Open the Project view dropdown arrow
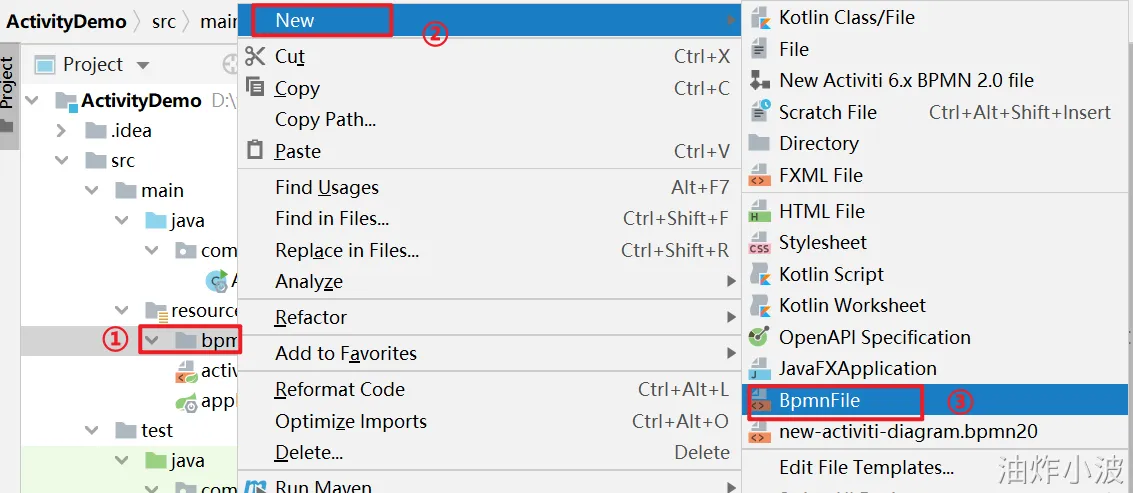This screenshot has height=493, width=1133. 142,65
